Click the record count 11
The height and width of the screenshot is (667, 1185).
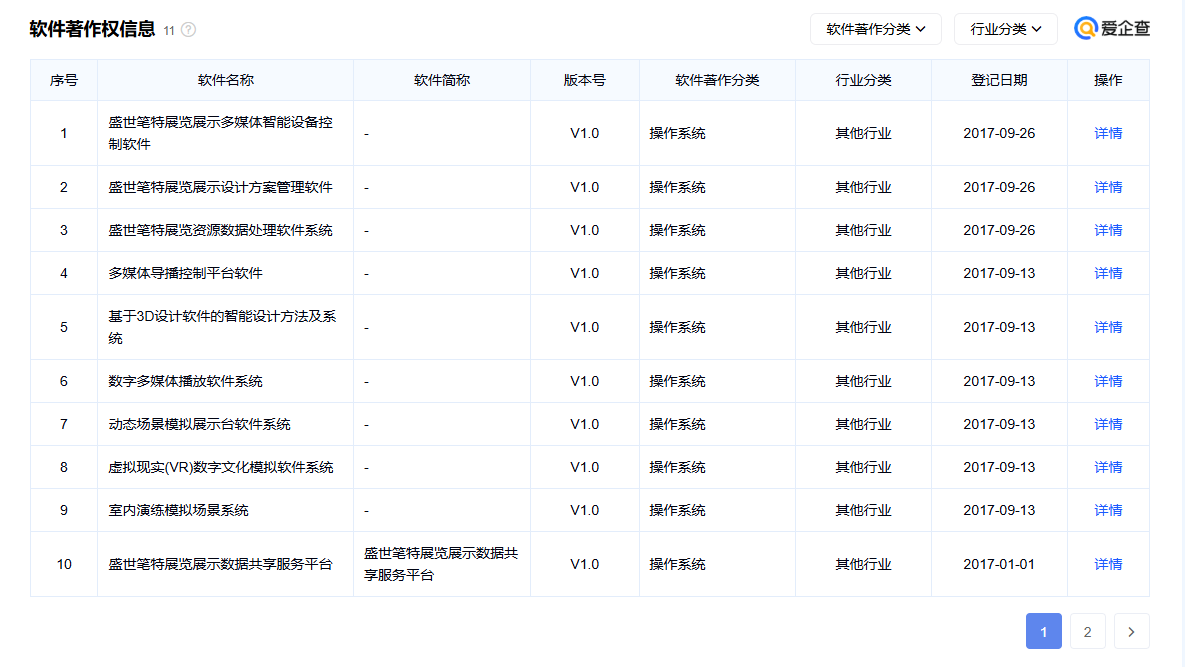(x=169, y=31)
